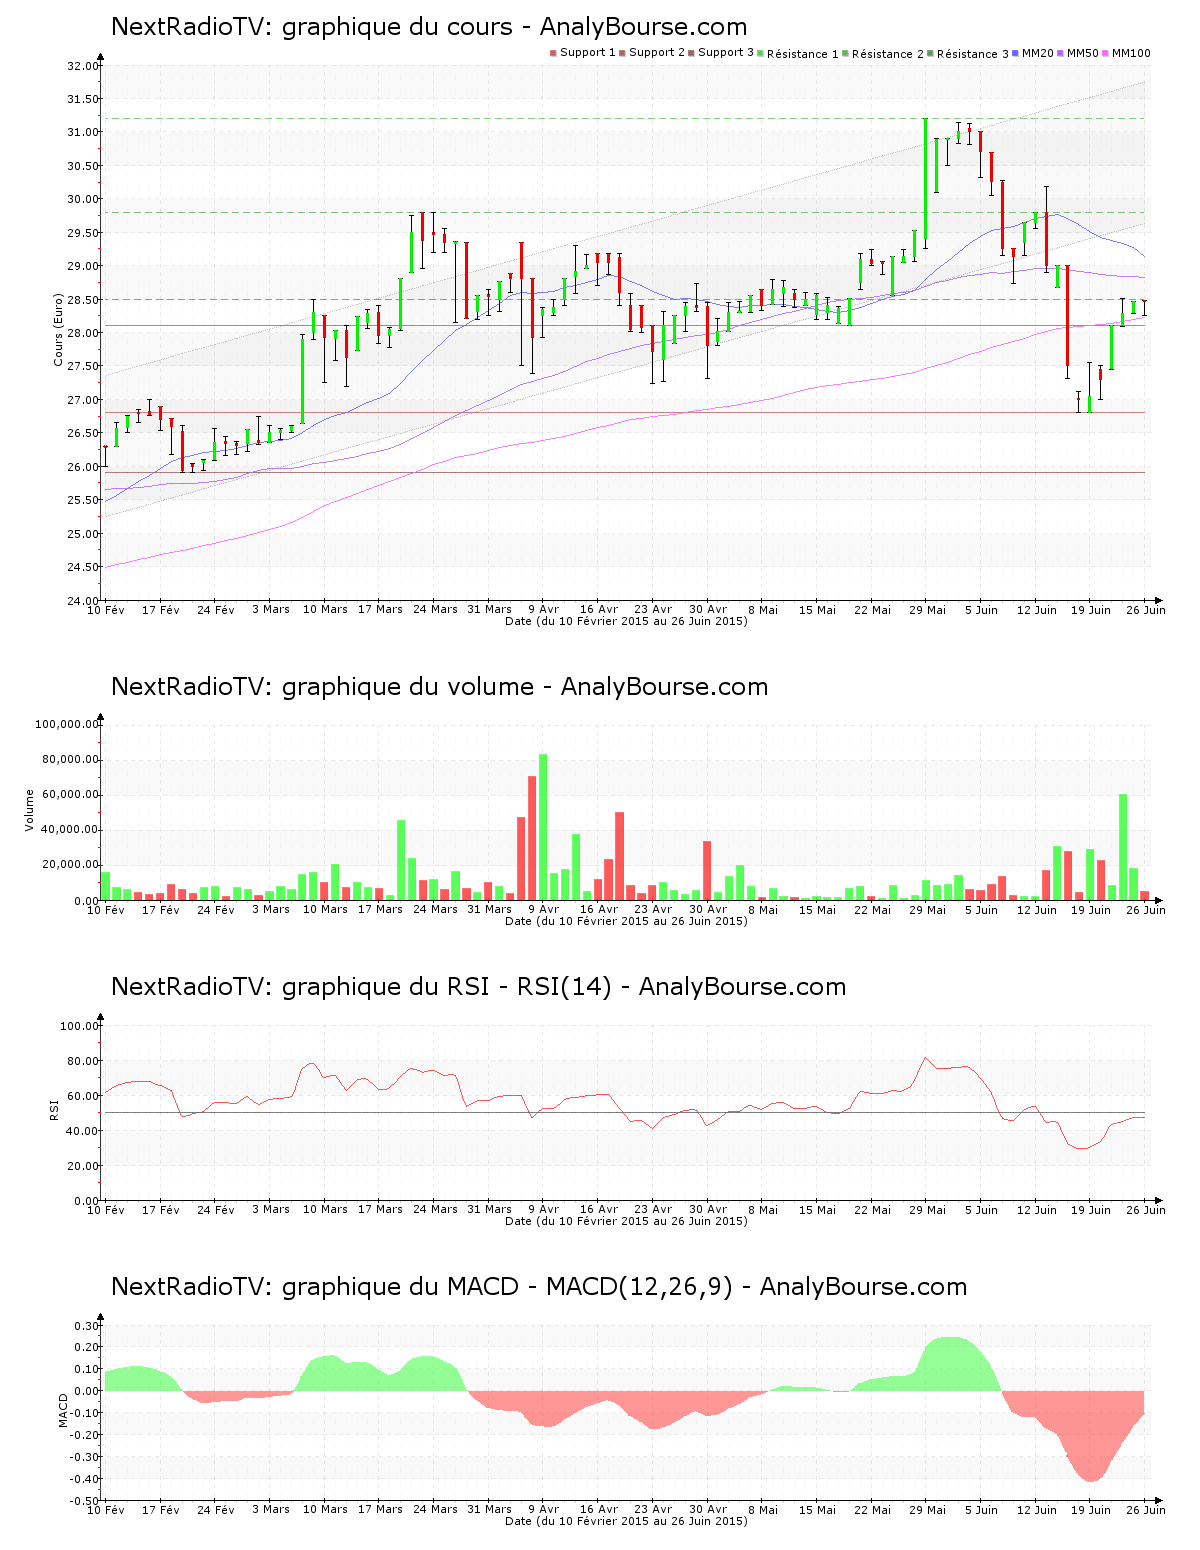Click '3 Mars' date under RSI chart
This screenshot has height=1550, width=1200.
click(x=270, y=1209)
